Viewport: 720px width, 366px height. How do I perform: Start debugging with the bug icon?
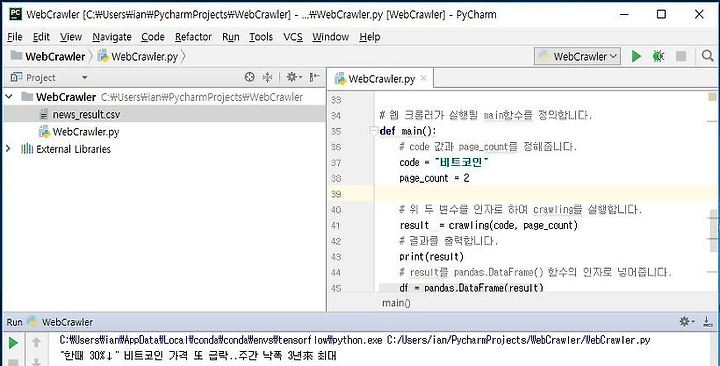pos(658,56)
